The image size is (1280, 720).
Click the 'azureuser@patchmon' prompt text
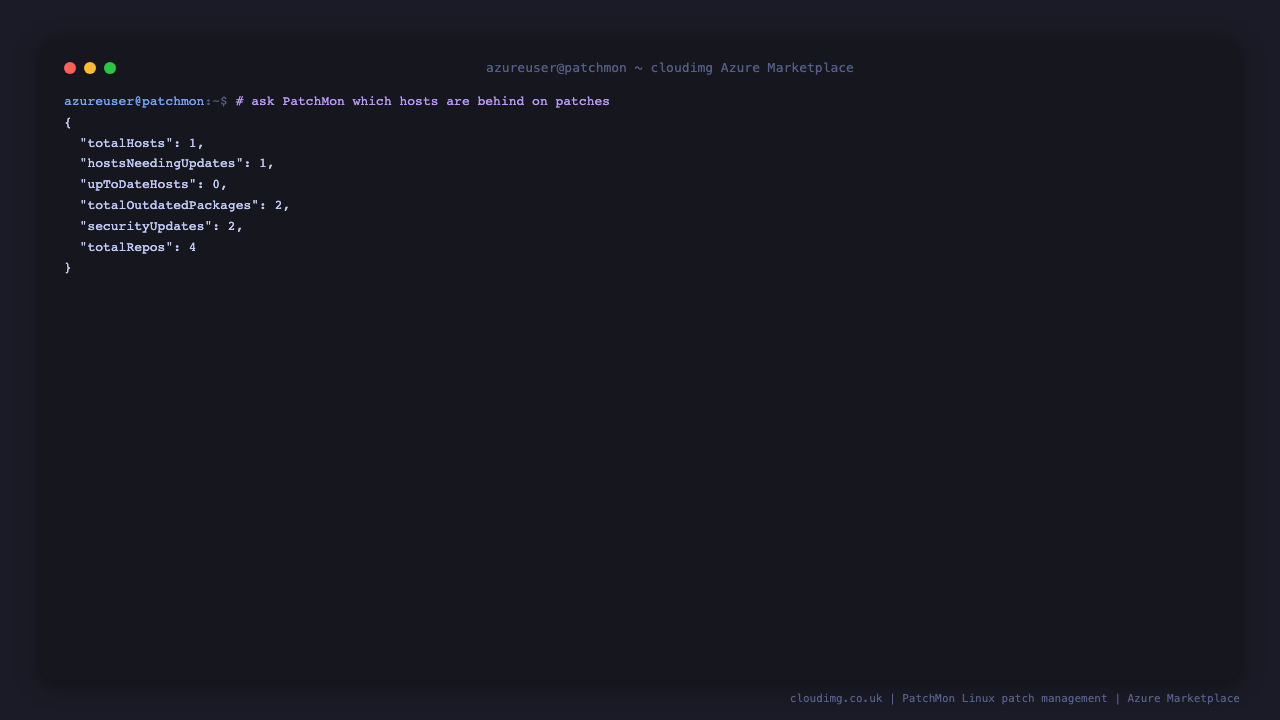coord(134,102)
